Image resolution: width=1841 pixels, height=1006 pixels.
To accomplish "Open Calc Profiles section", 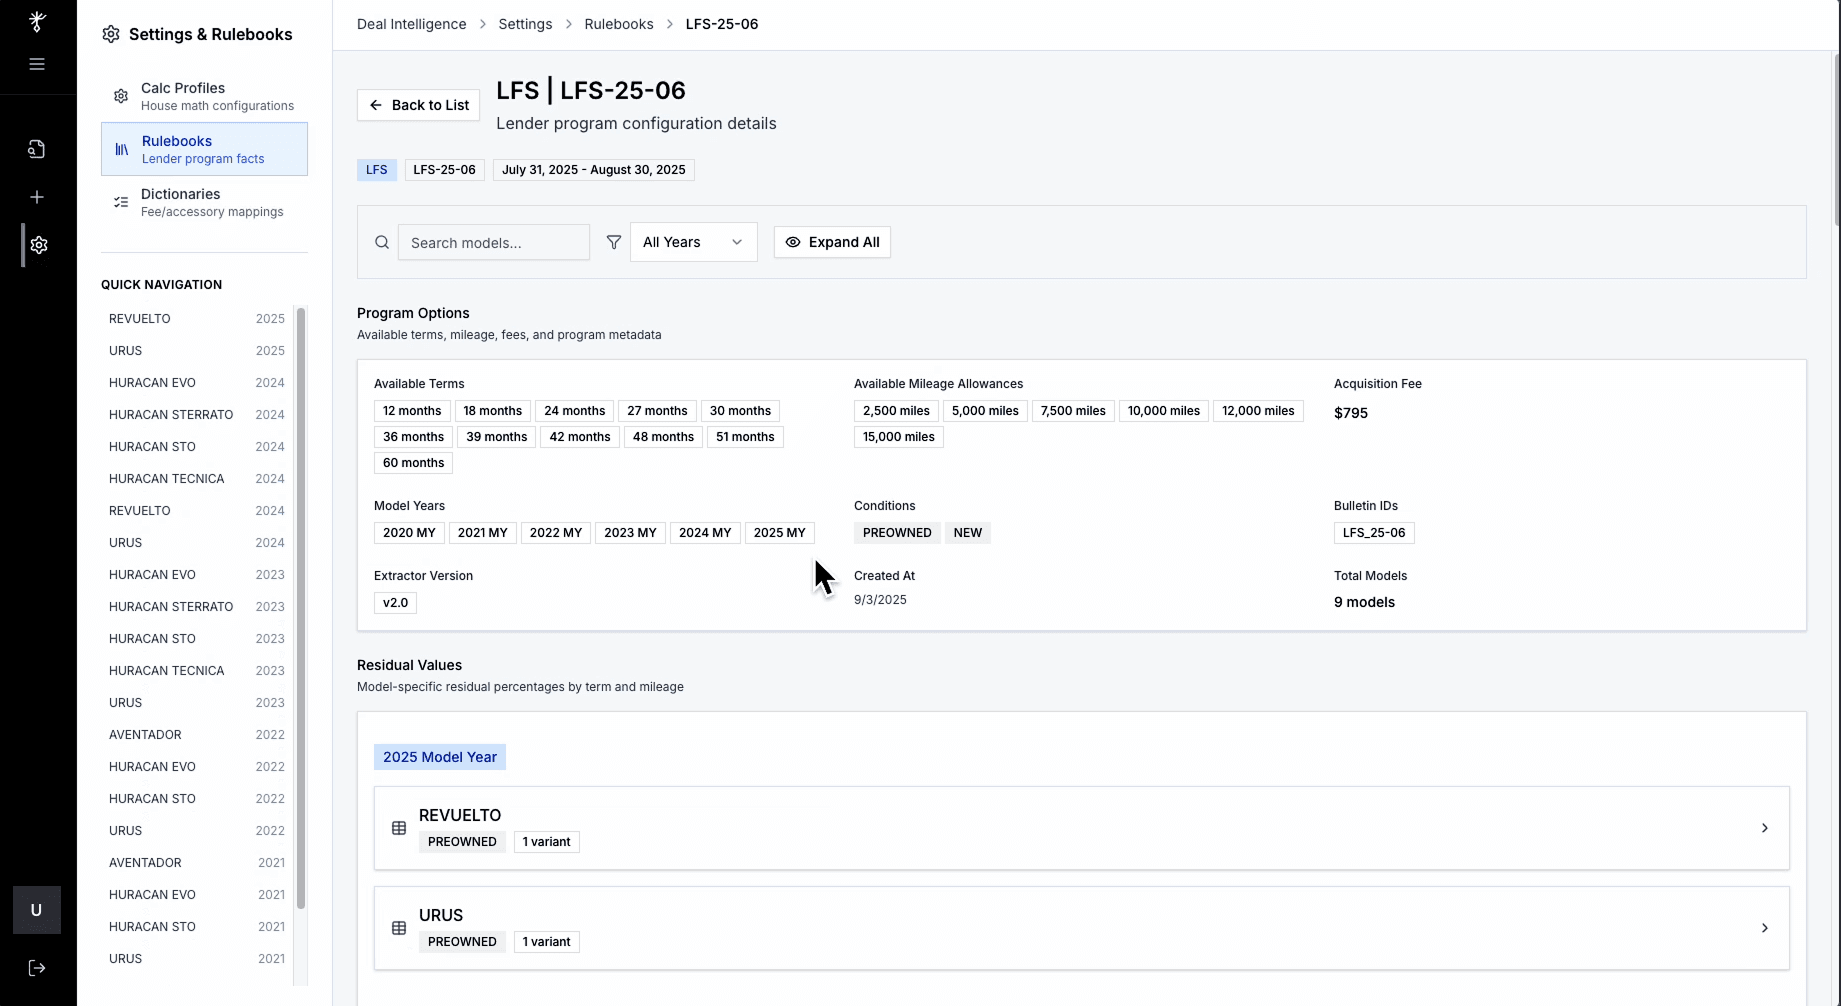I will tap(204, 96).
